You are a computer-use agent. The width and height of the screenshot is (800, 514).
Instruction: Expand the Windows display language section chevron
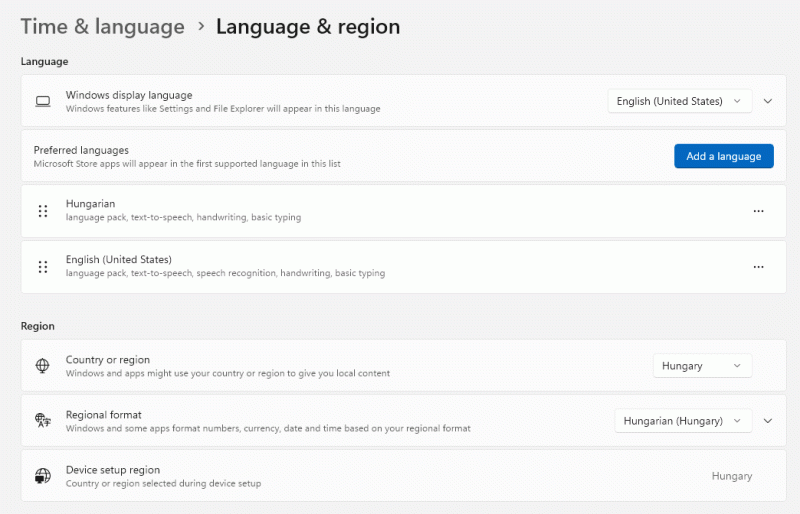pos(768,101)
